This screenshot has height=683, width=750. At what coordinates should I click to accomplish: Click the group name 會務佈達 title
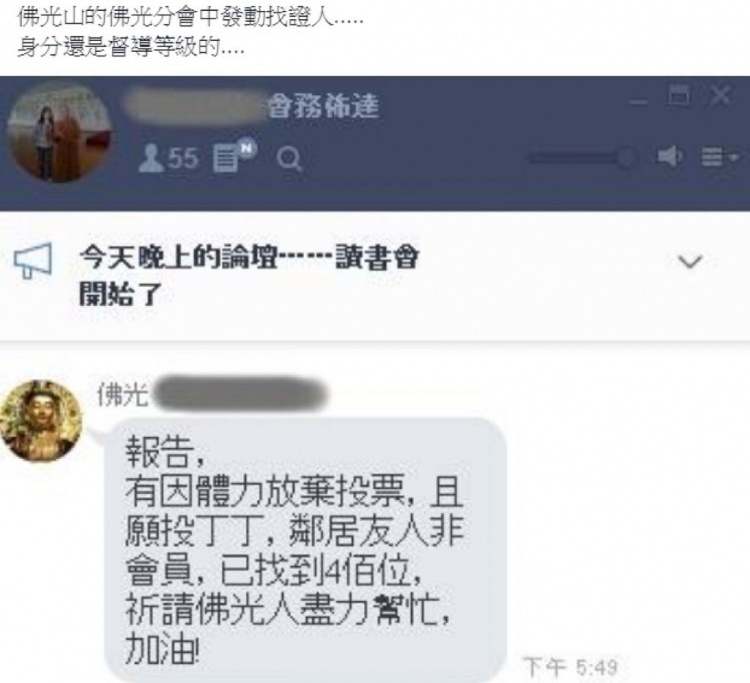pos(323,105)
